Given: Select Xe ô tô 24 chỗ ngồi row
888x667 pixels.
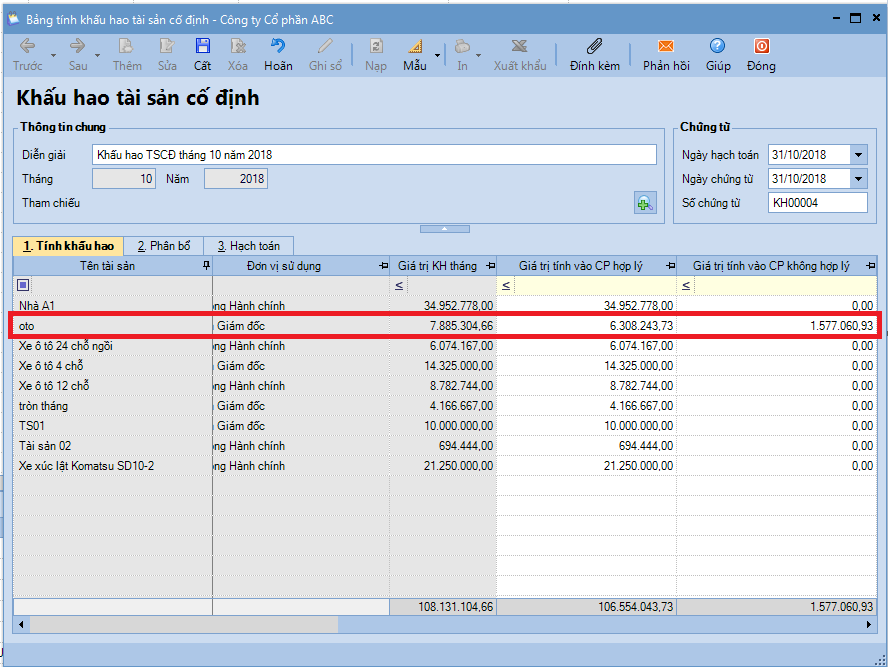Looking at the screenshot, I should pyautogui.click(x=445, y=346).
